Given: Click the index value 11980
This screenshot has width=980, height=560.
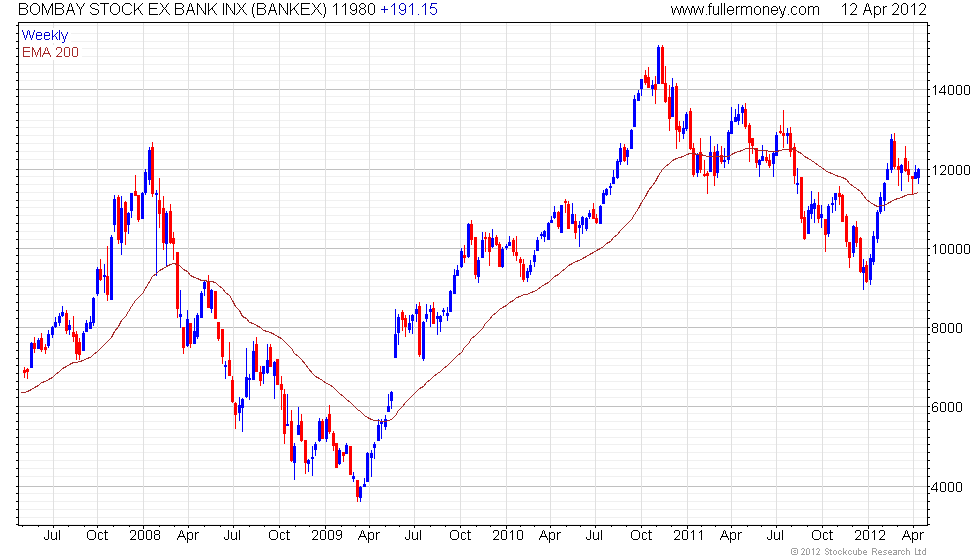Looking at the screenshot, I should pos(353,9).
